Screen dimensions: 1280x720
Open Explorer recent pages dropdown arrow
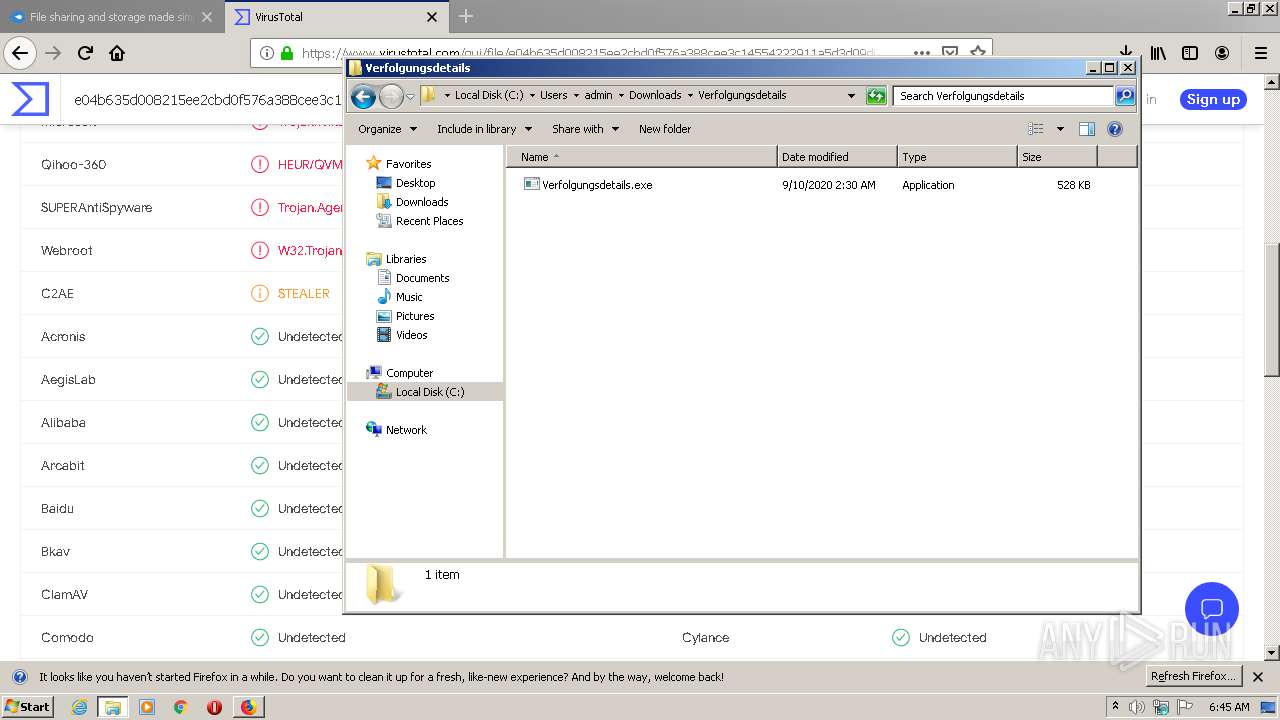click(x=410, y=97)
